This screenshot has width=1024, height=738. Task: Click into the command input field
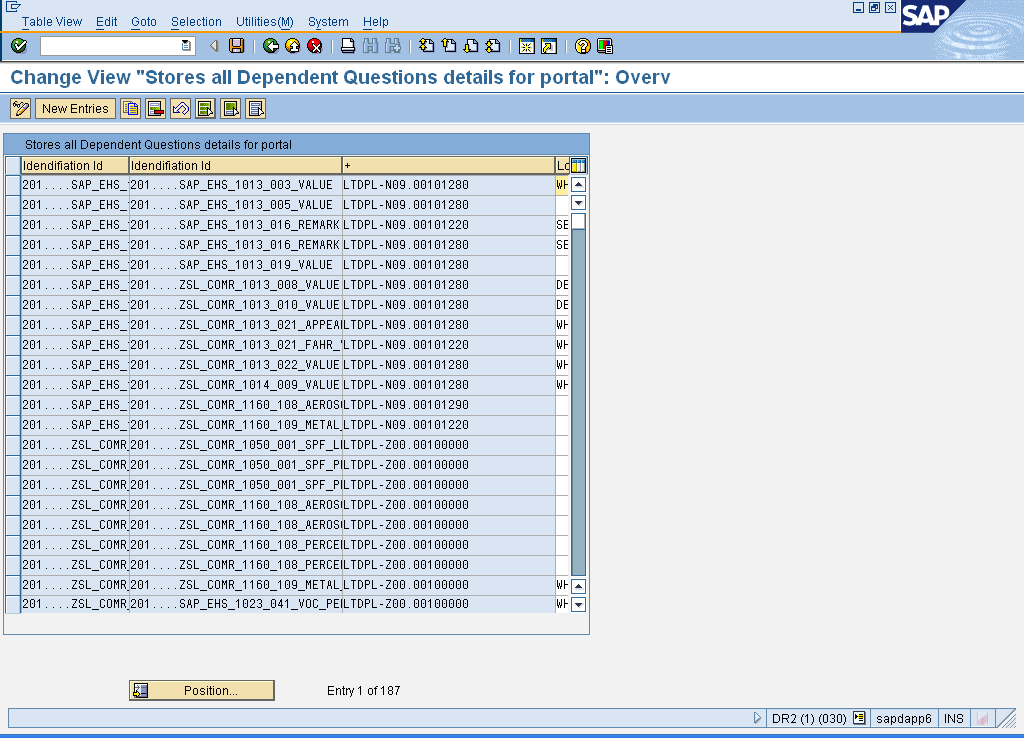click(x=110, y=46)
